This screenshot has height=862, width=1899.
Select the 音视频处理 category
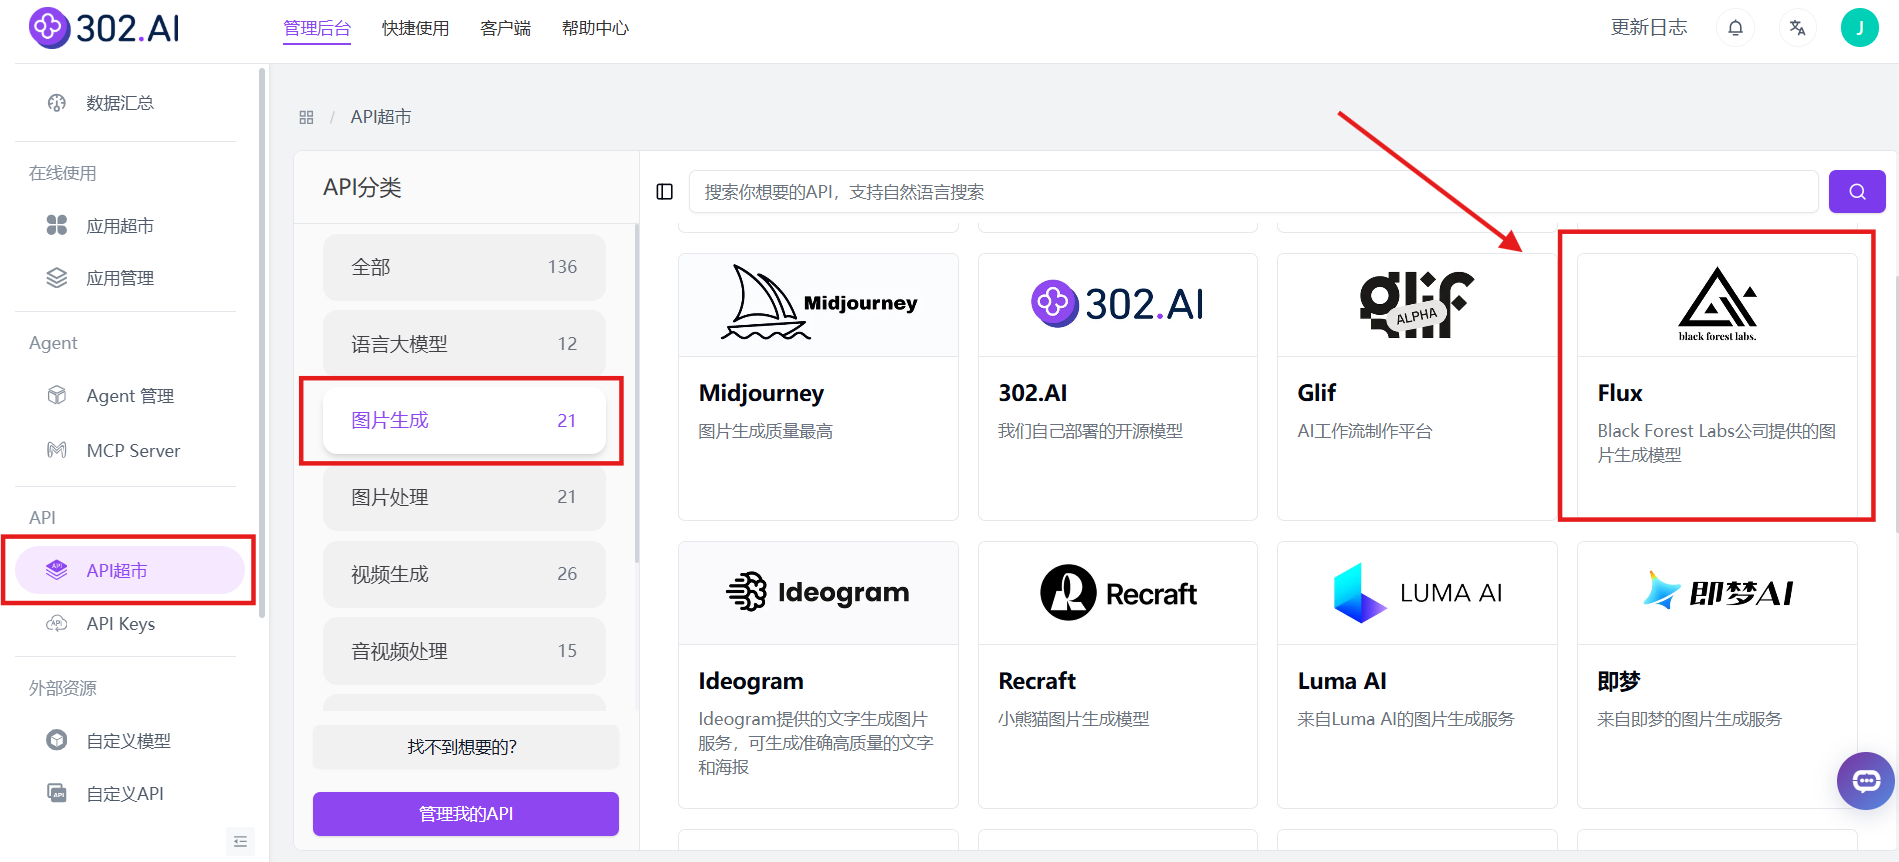pyautogui.click(x=464, y=651)
